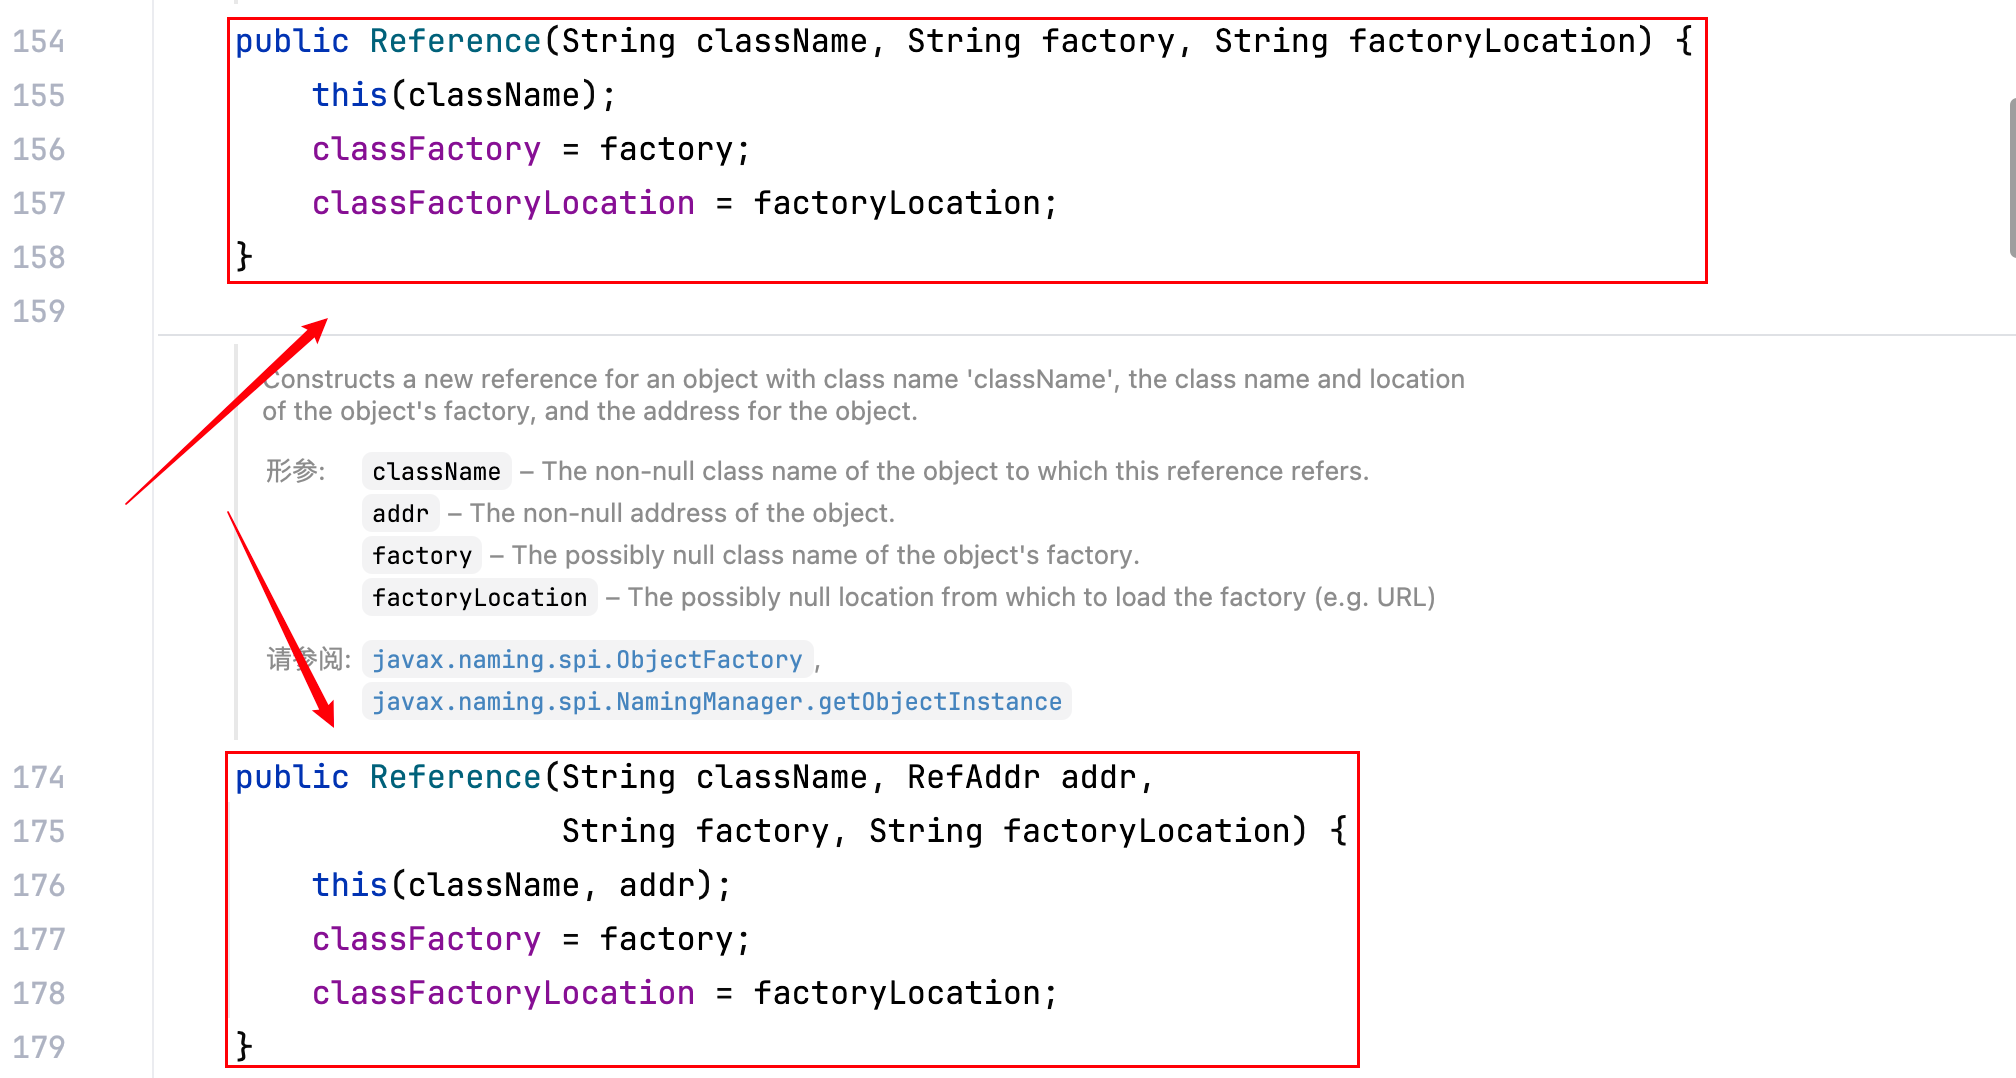Click the Reference constructor name on line 154
Image resolution: width=2016 pixels, height=1078 pixels.
click(455, 42)
